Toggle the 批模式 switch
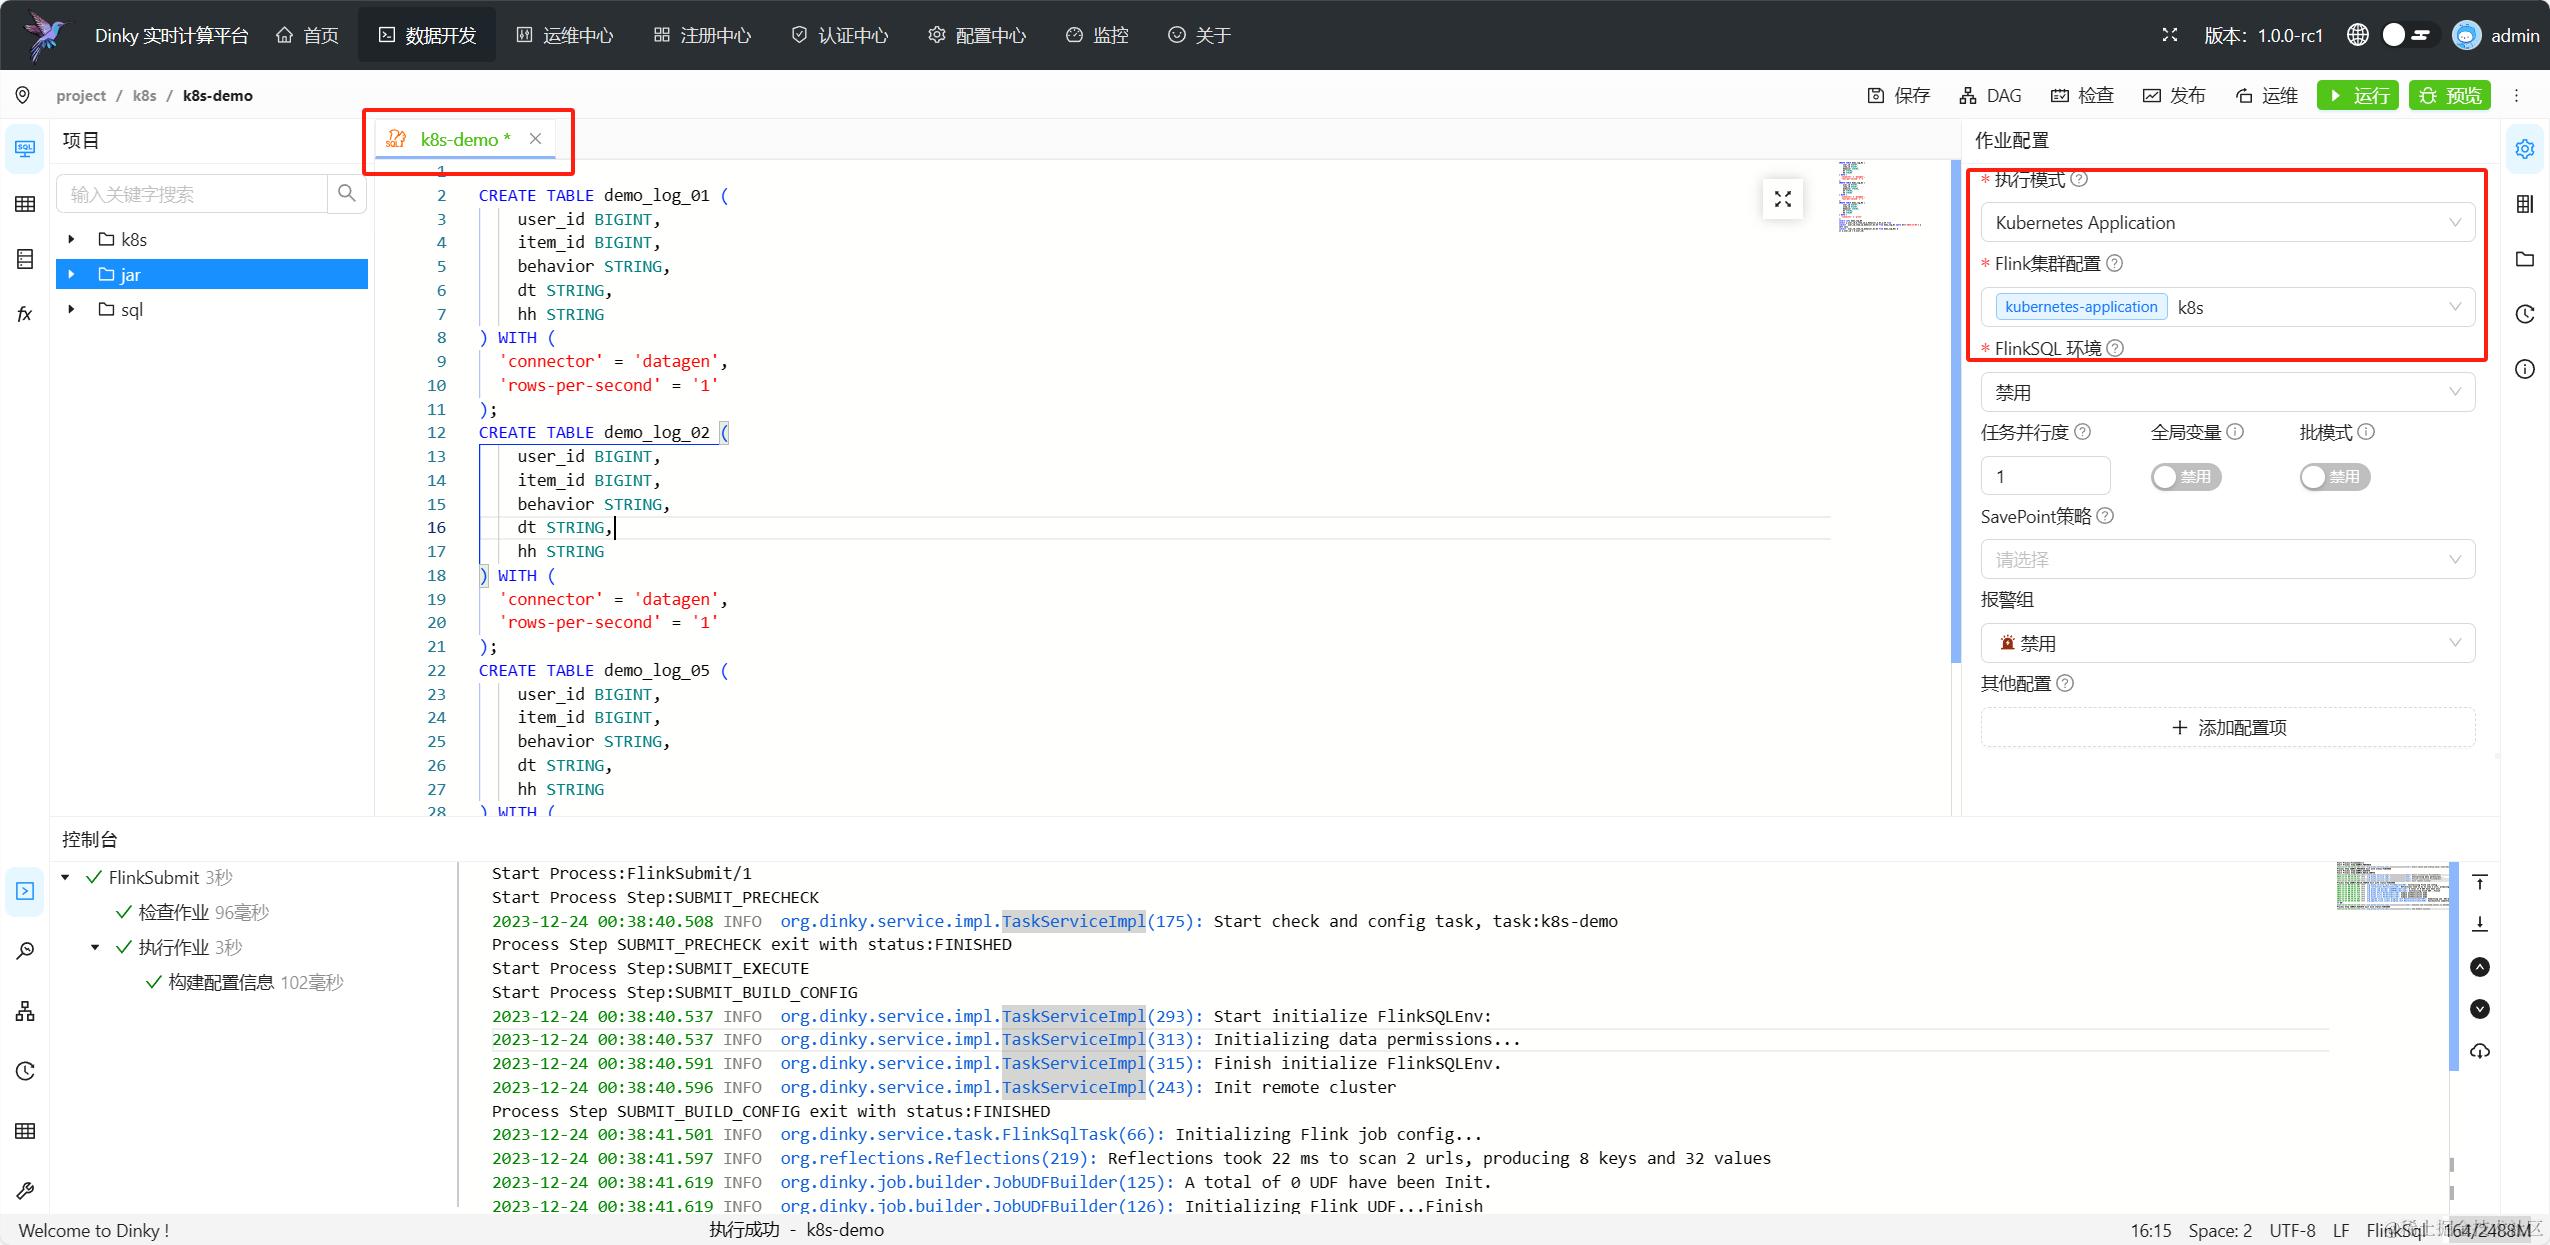This screenshot has height=1245, width=2550. (x=2334, y=477)
